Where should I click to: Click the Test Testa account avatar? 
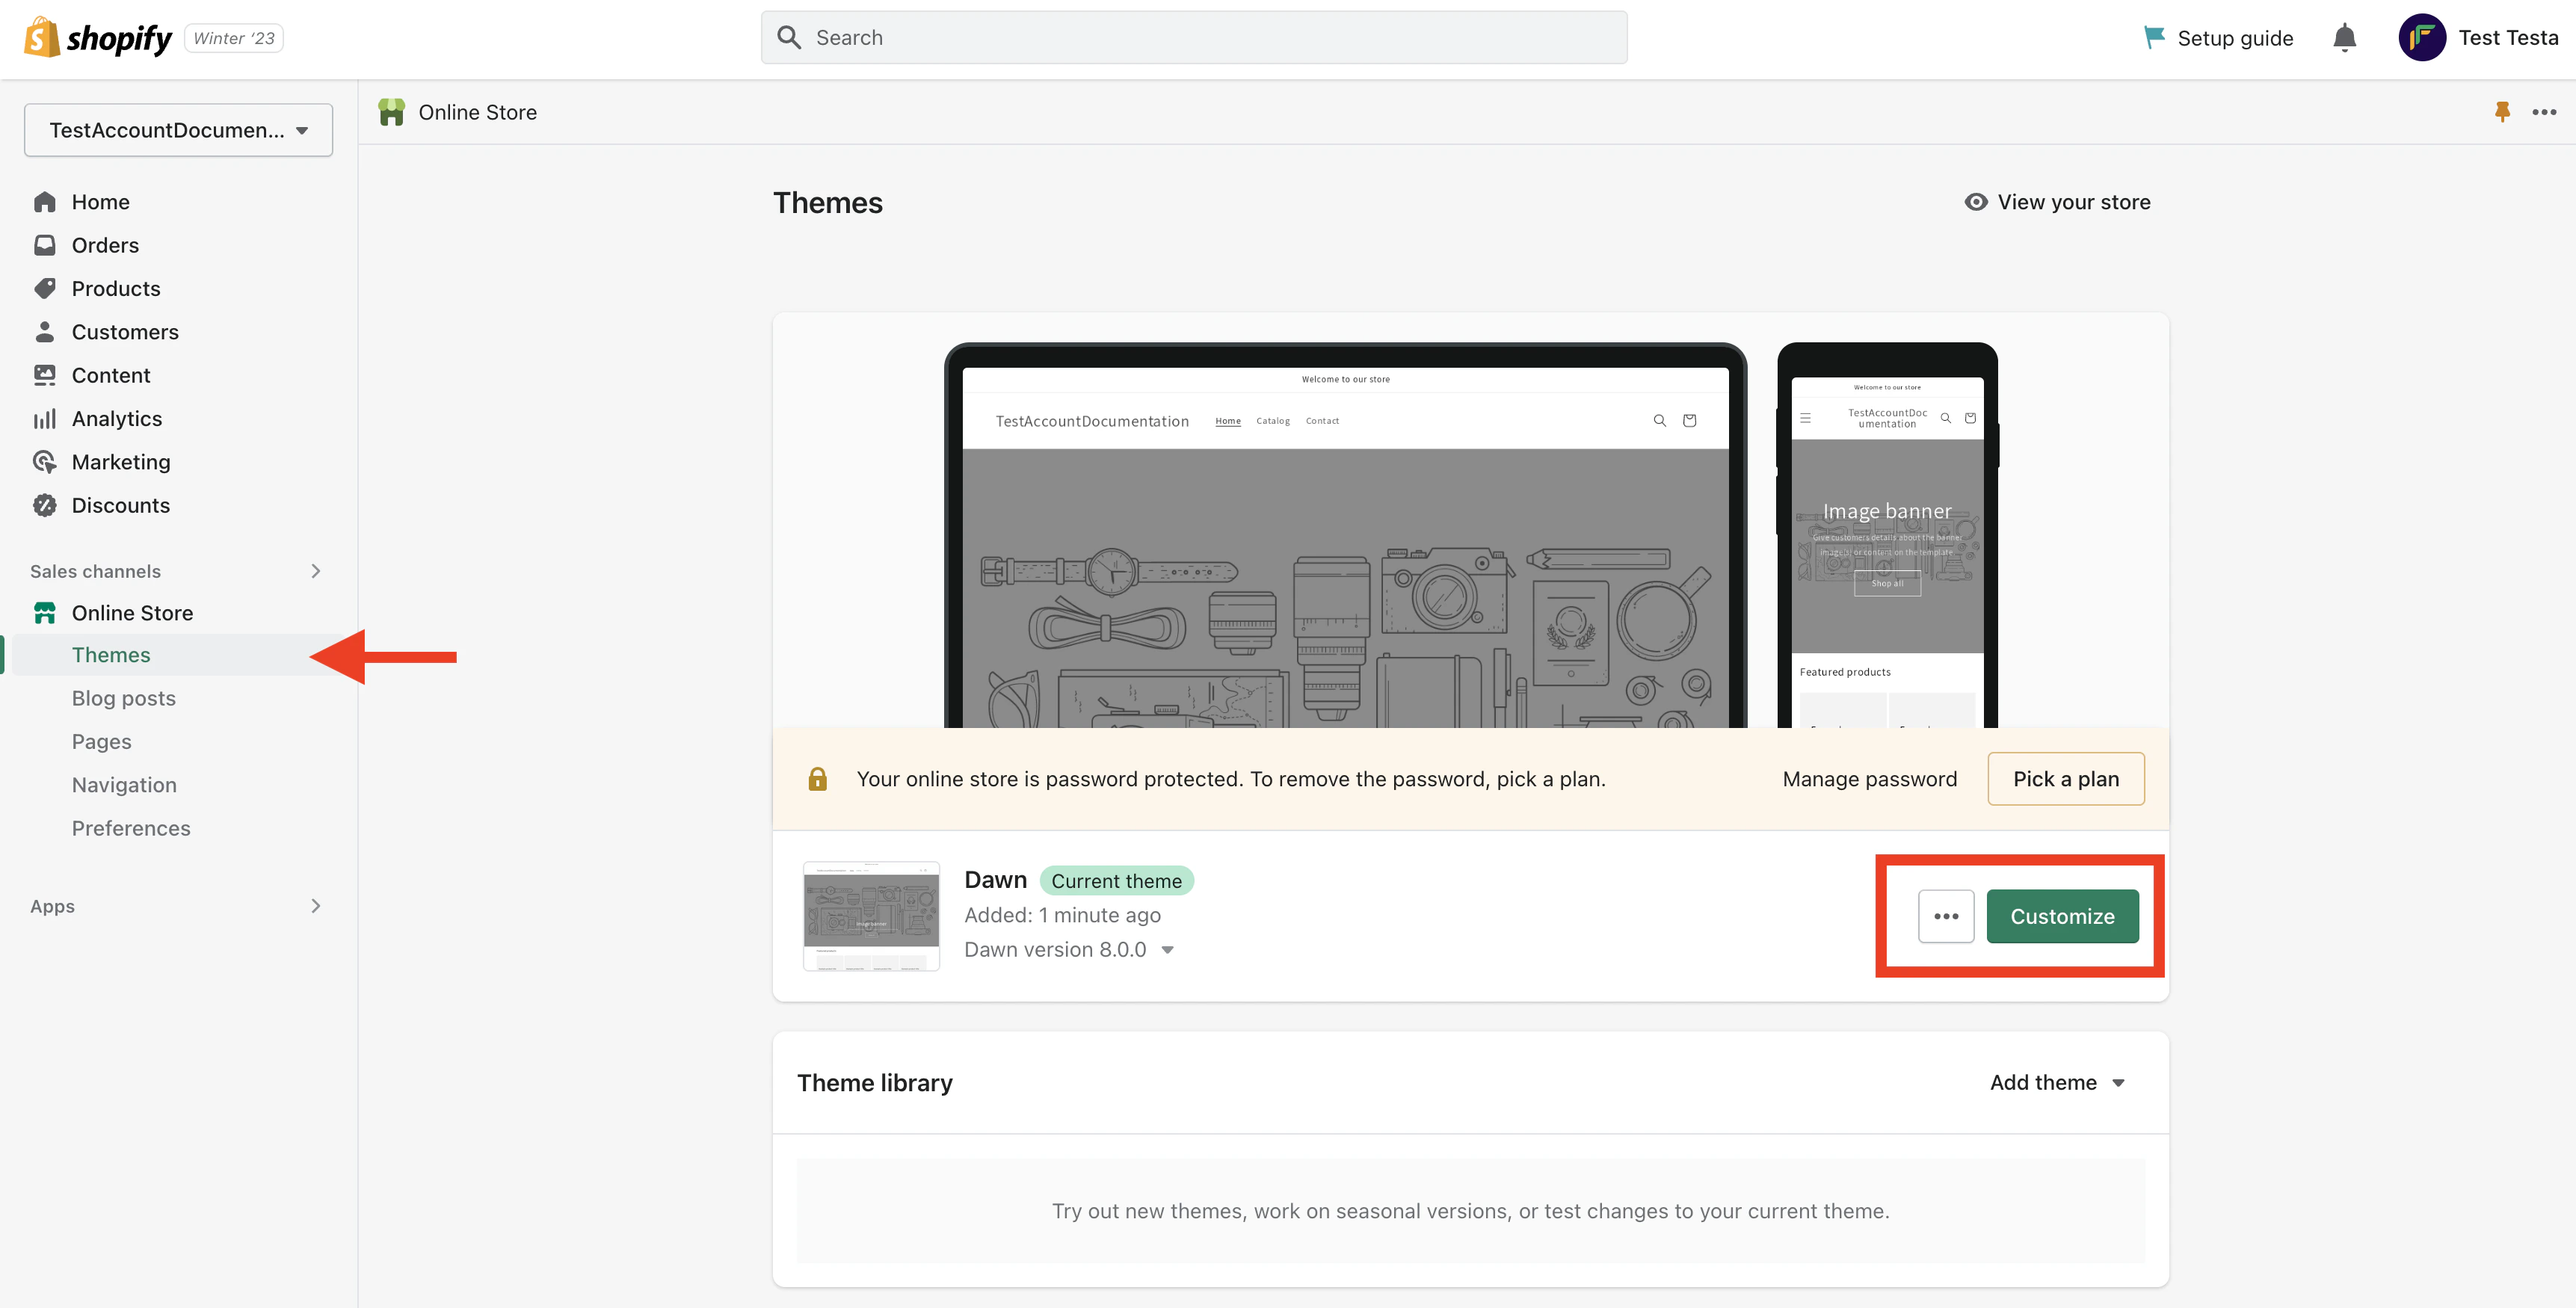pos(2421,38)
